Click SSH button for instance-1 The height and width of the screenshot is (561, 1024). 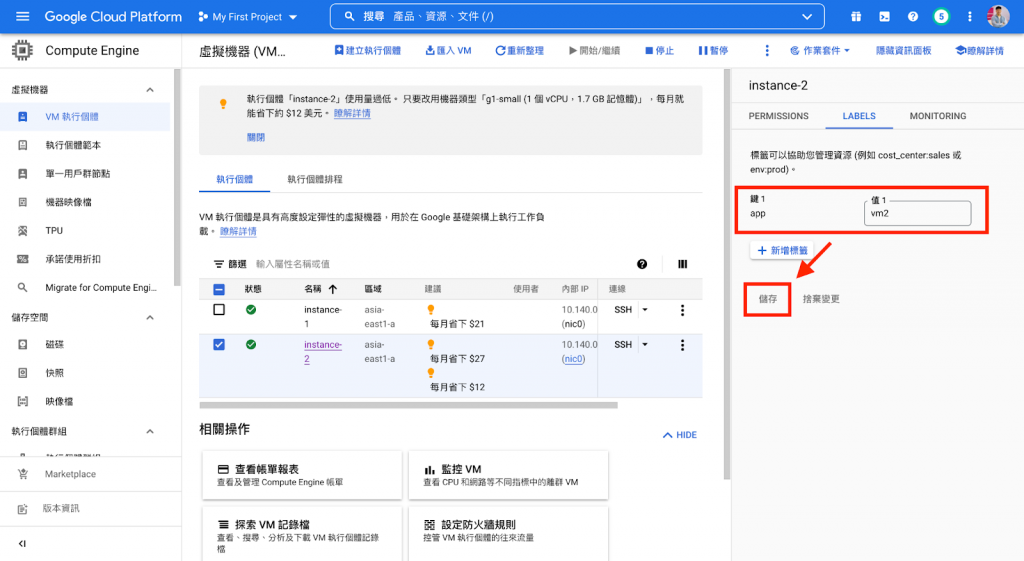pyautogui.click(x=623, y=310)
